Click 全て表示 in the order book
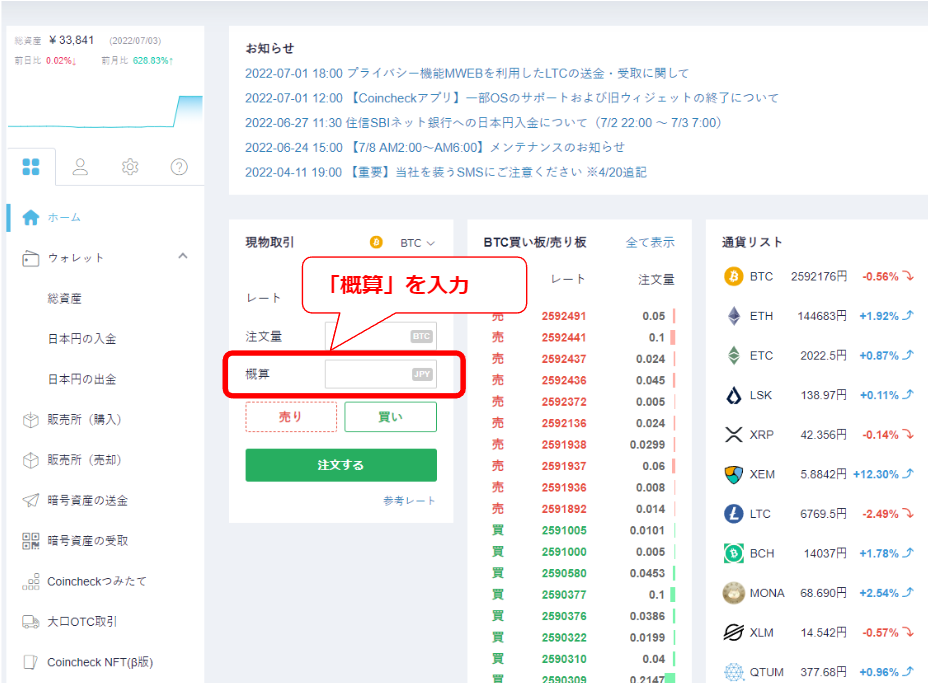 [650, 242]
